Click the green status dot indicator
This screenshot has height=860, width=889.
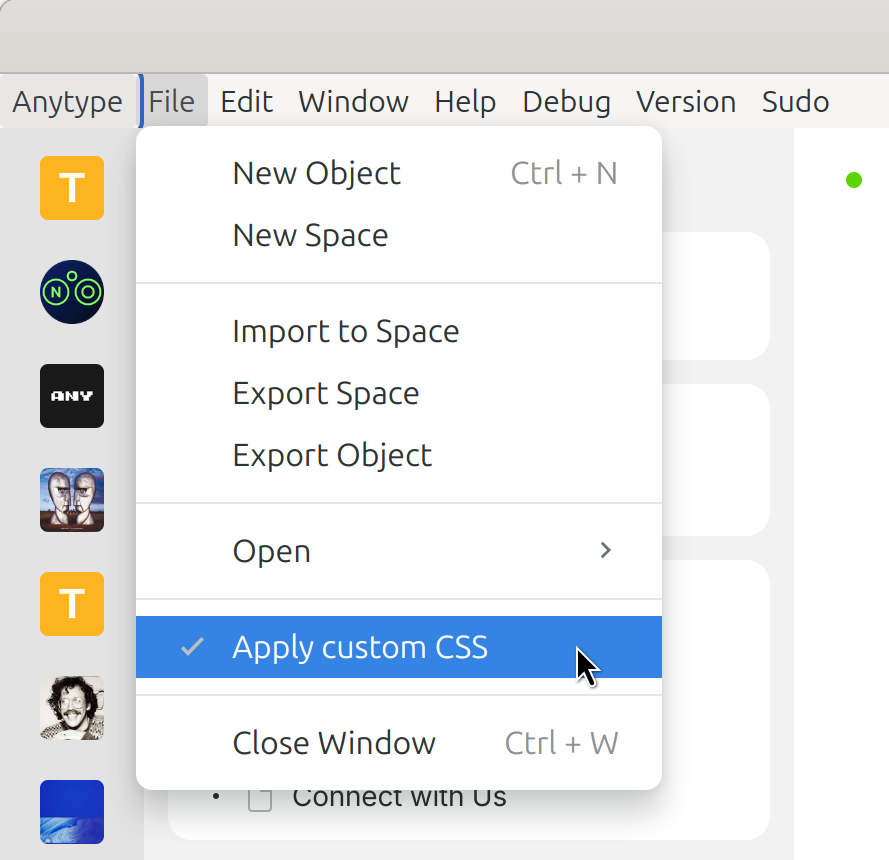[x=853, y=180]
